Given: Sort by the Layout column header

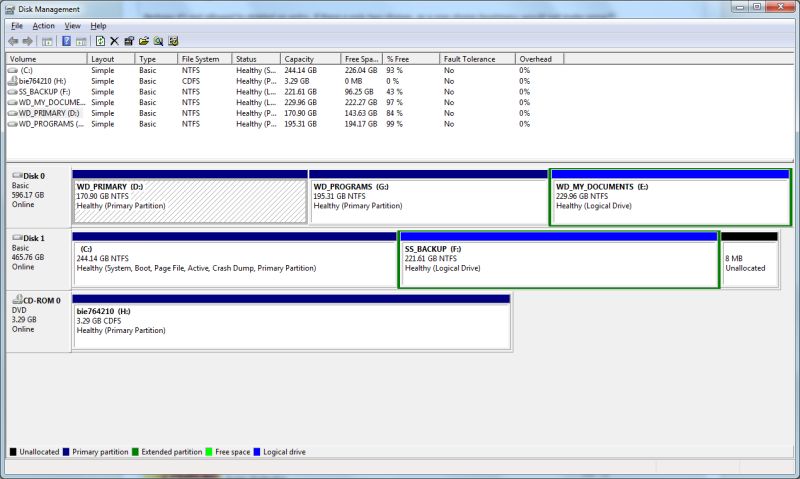Looking at the screenshot, I should [111, 59].
